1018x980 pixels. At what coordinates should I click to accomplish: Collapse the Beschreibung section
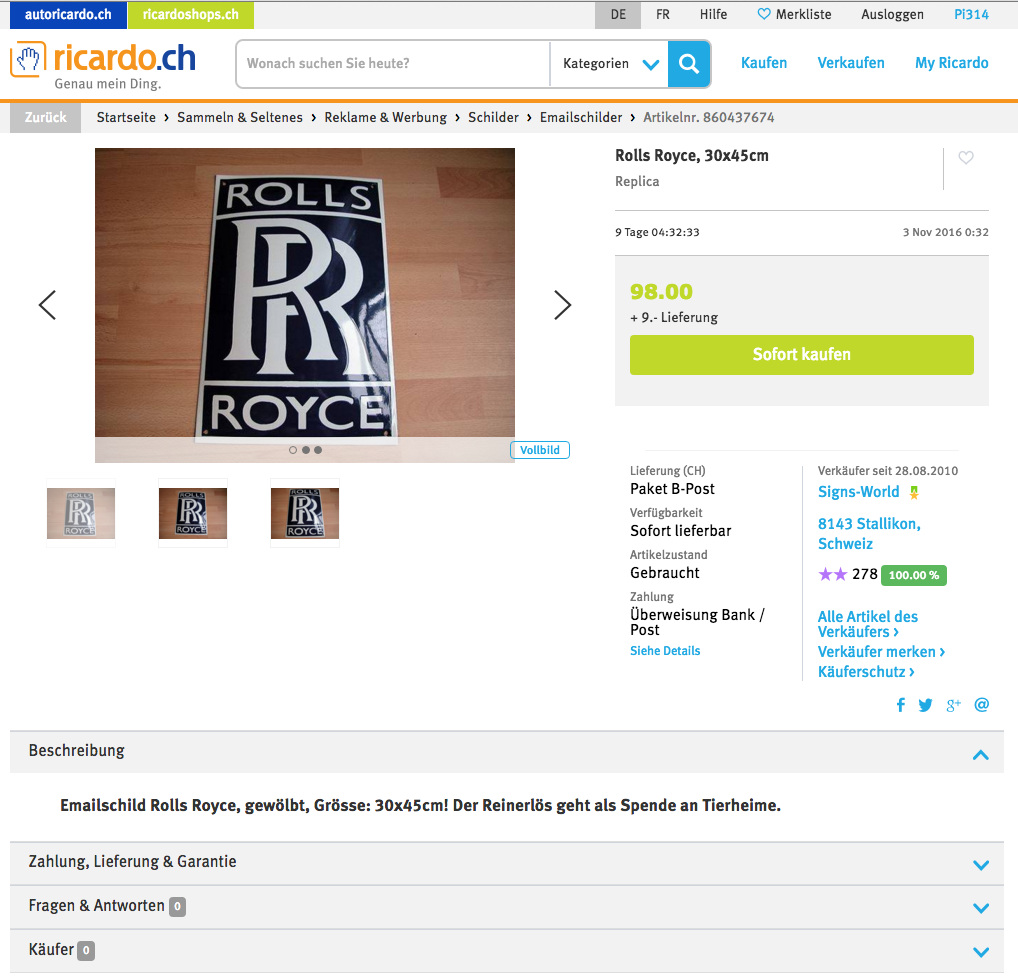pyautogui.click(x=980, y=755)
